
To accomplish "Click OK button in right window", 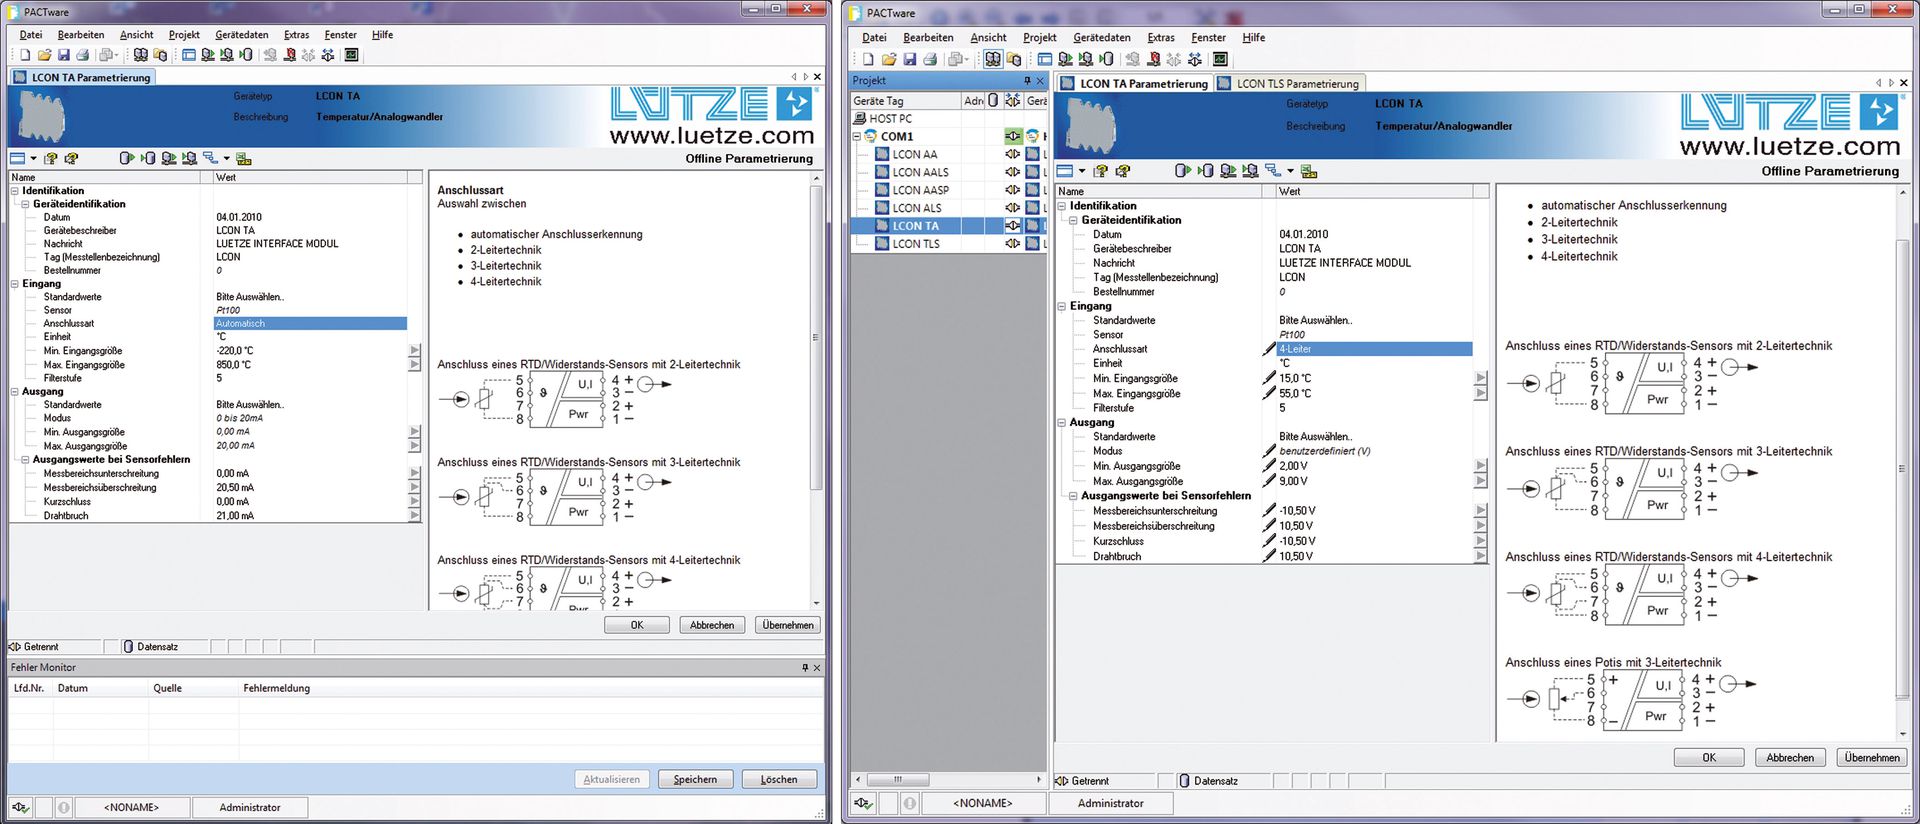I will [1709, 758].
